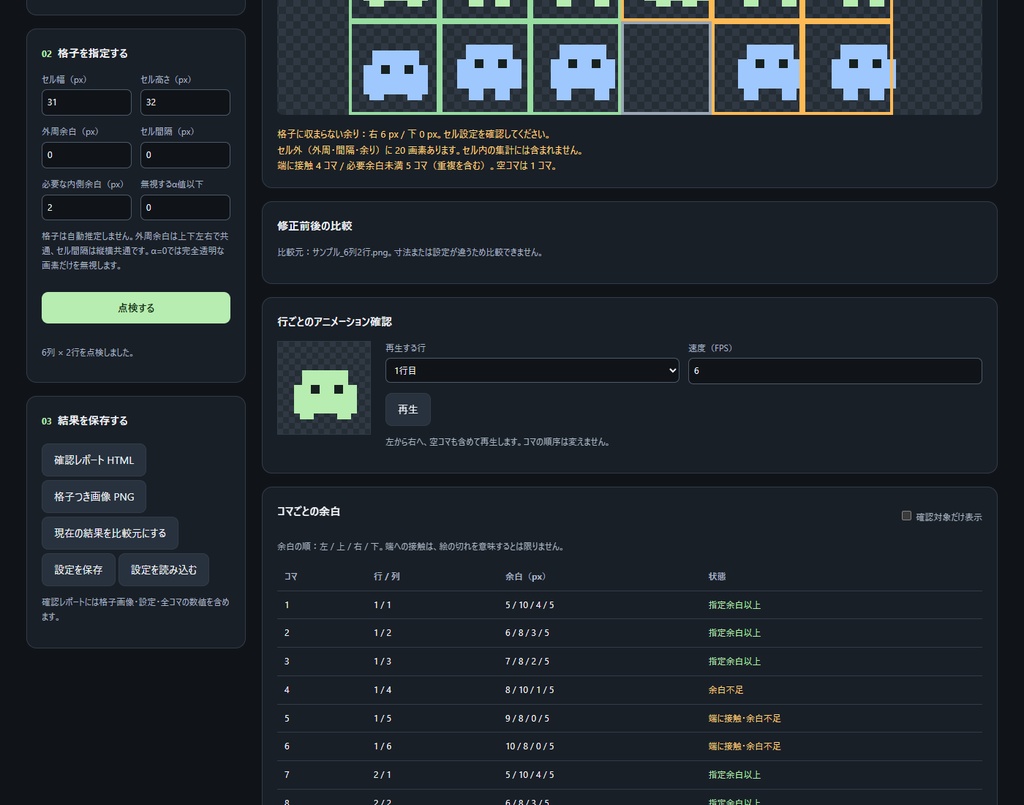Click the 修正前後の比較 heading
This screenshot has height=805, width=1024.
(x=315, y=226)
